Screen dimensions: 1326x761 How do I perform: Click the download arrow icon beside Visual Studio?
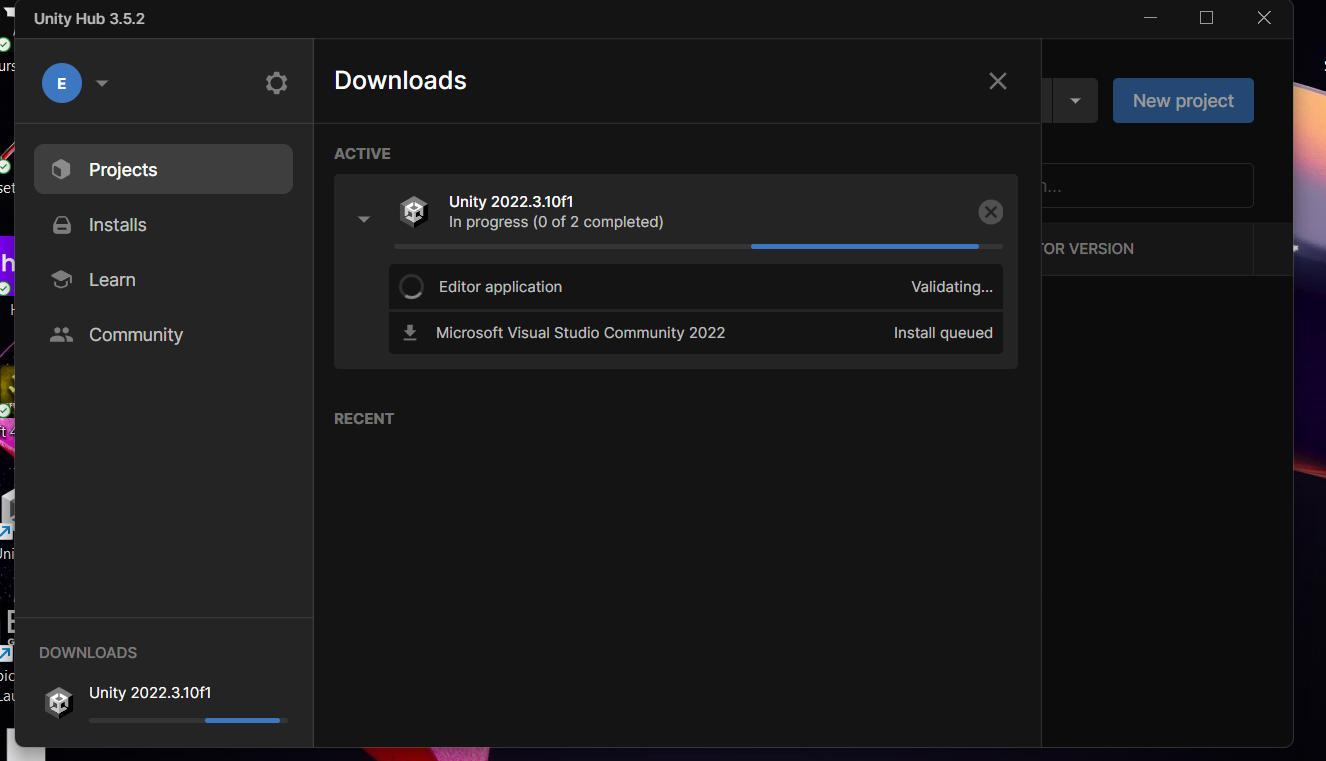409,333
